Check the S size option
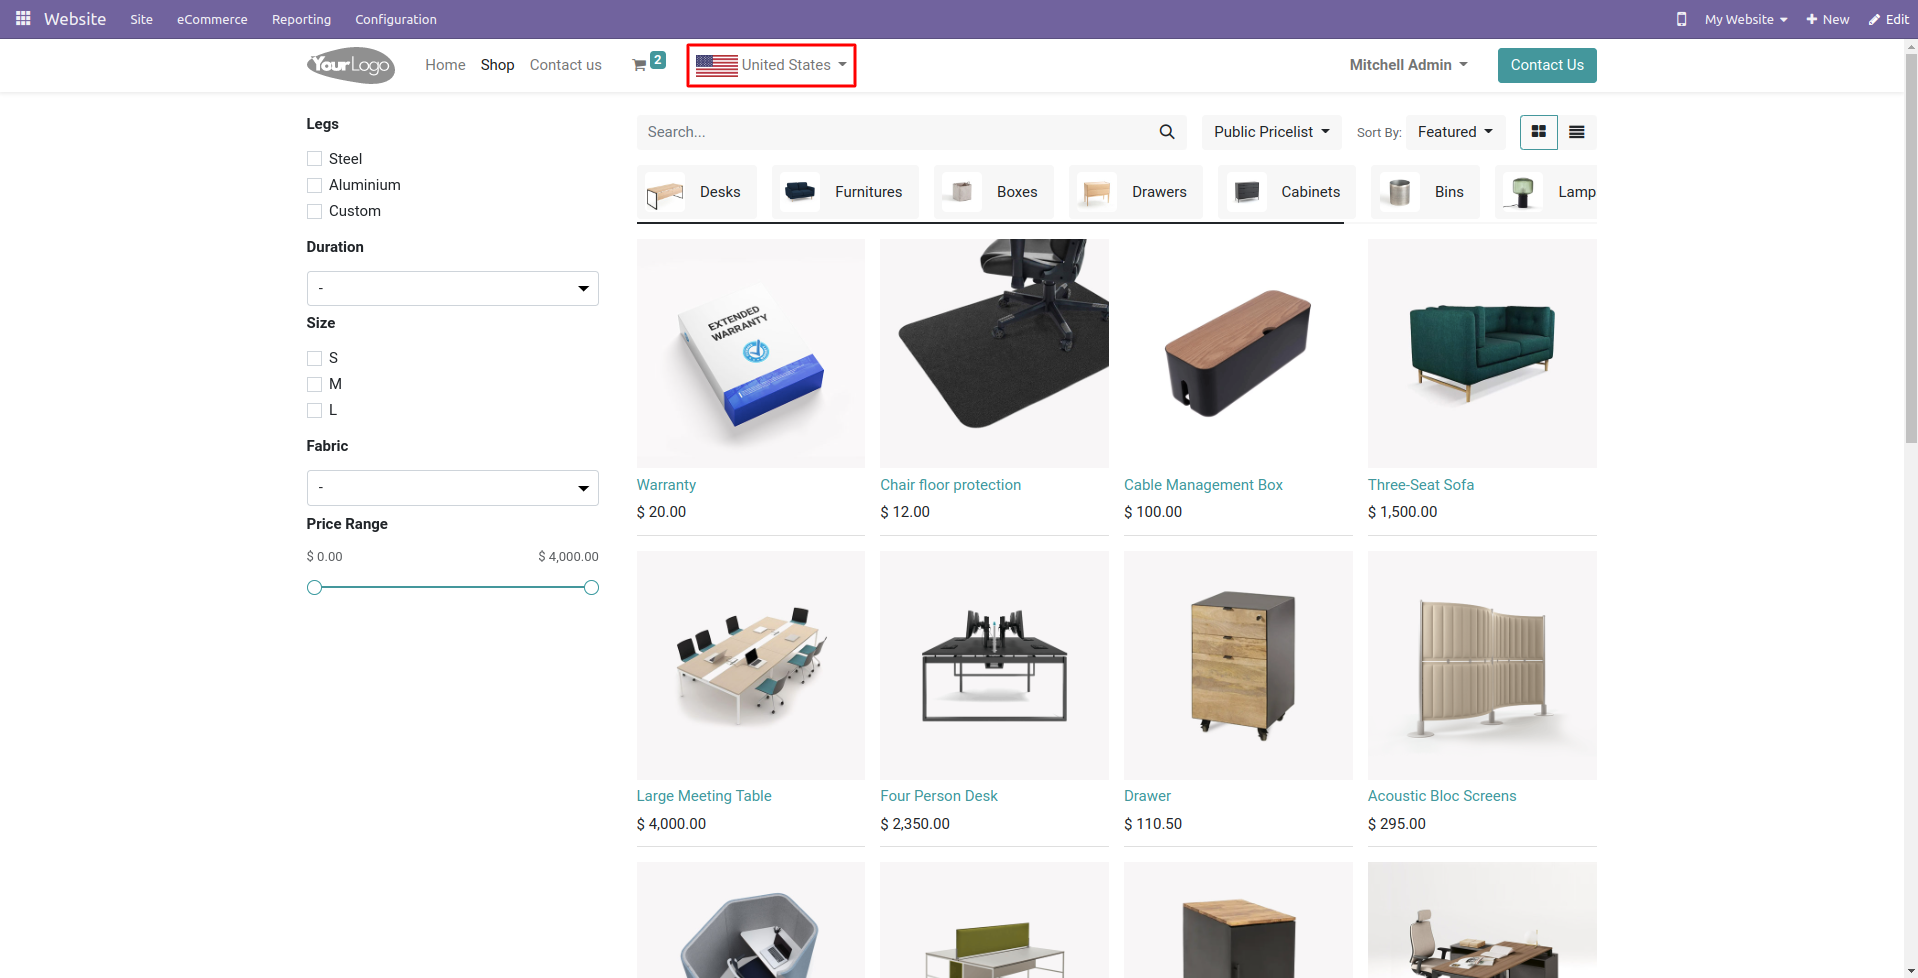This screenshot has height=978, width=1918. [314, 358]
